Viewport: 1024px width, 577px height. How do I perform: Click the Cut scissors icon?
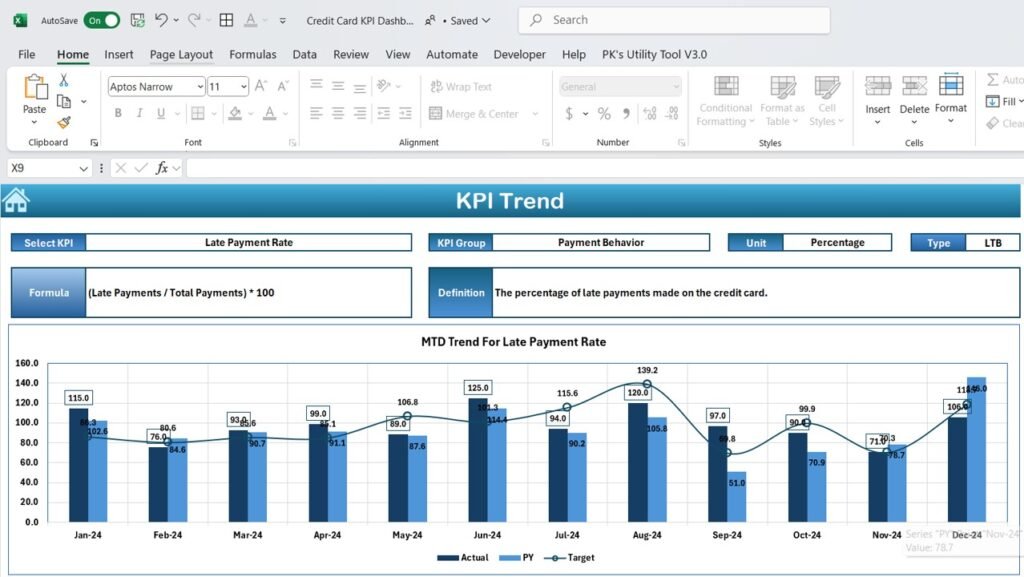[63, 79]
